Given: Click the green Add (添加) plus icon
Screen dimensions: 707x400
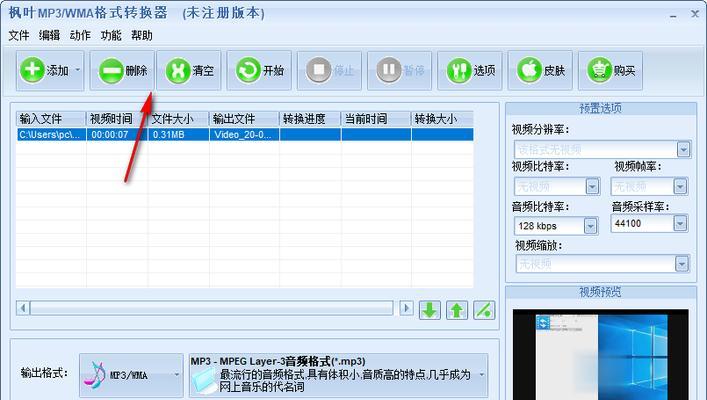Looking at the screenshot, I should [x=32, y=70].
